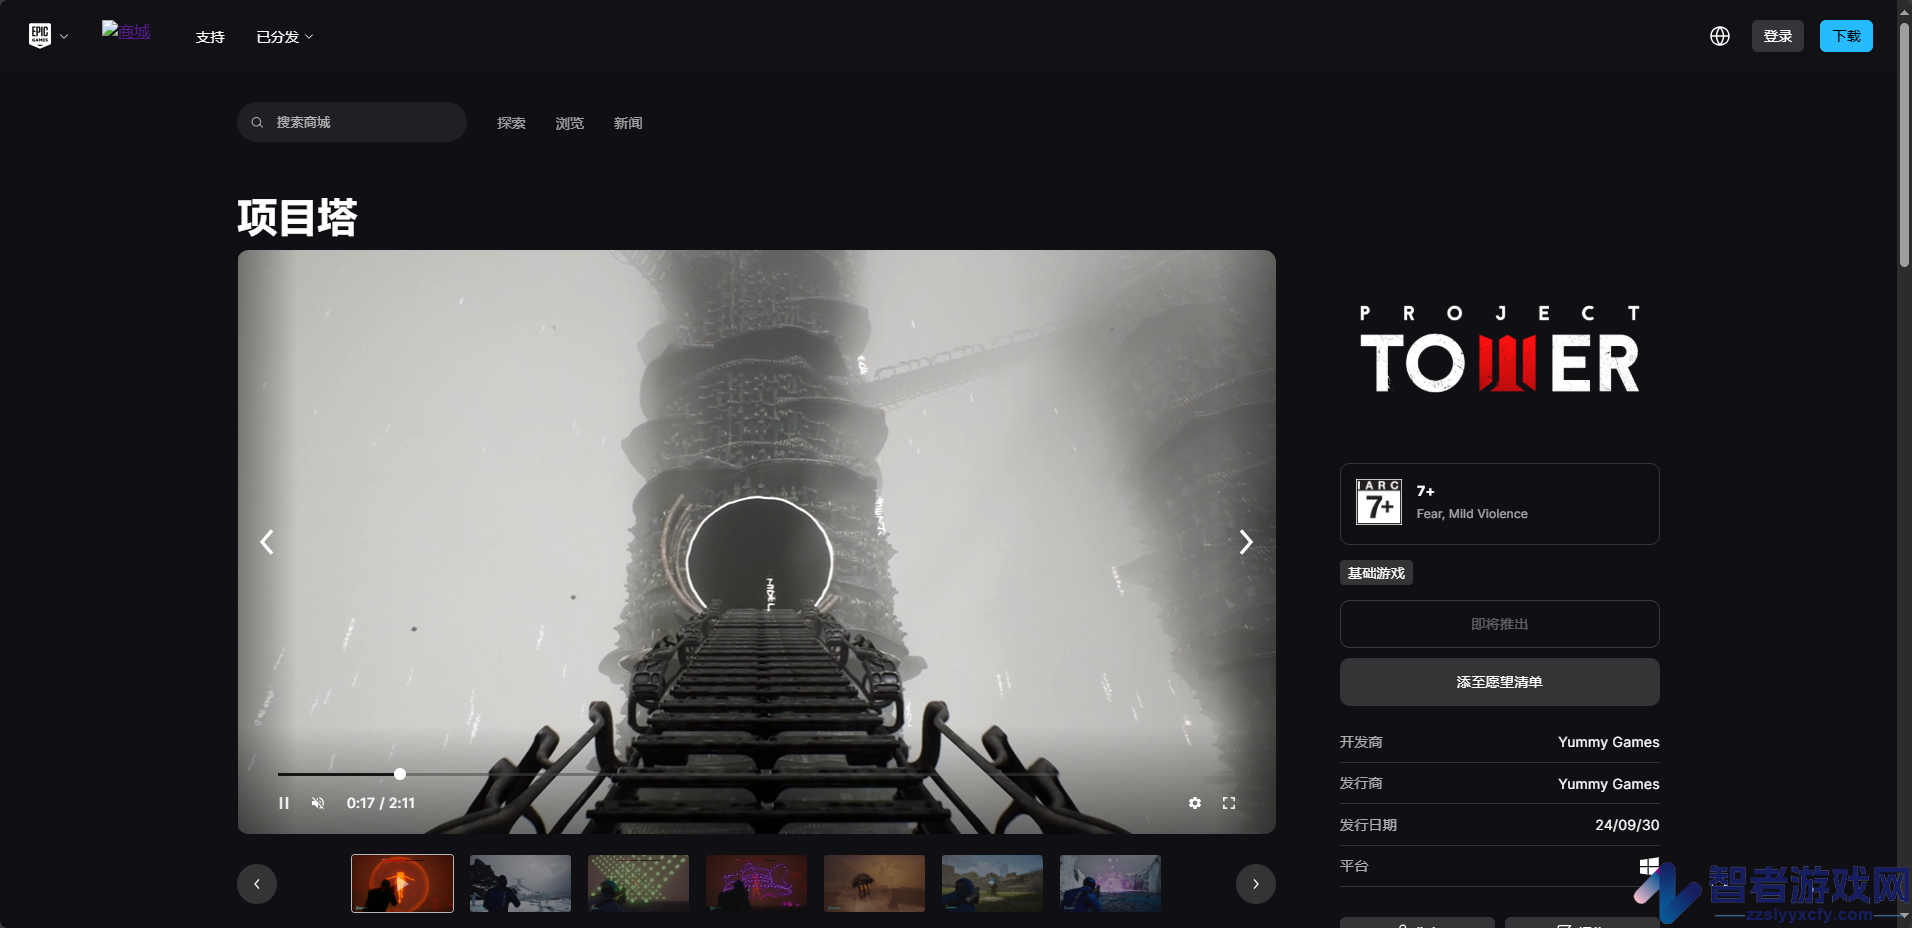Viewport: 1912px width, 928px height.
Task: Enter fullscreen video mode
Action: click(x=1229, y=803)
